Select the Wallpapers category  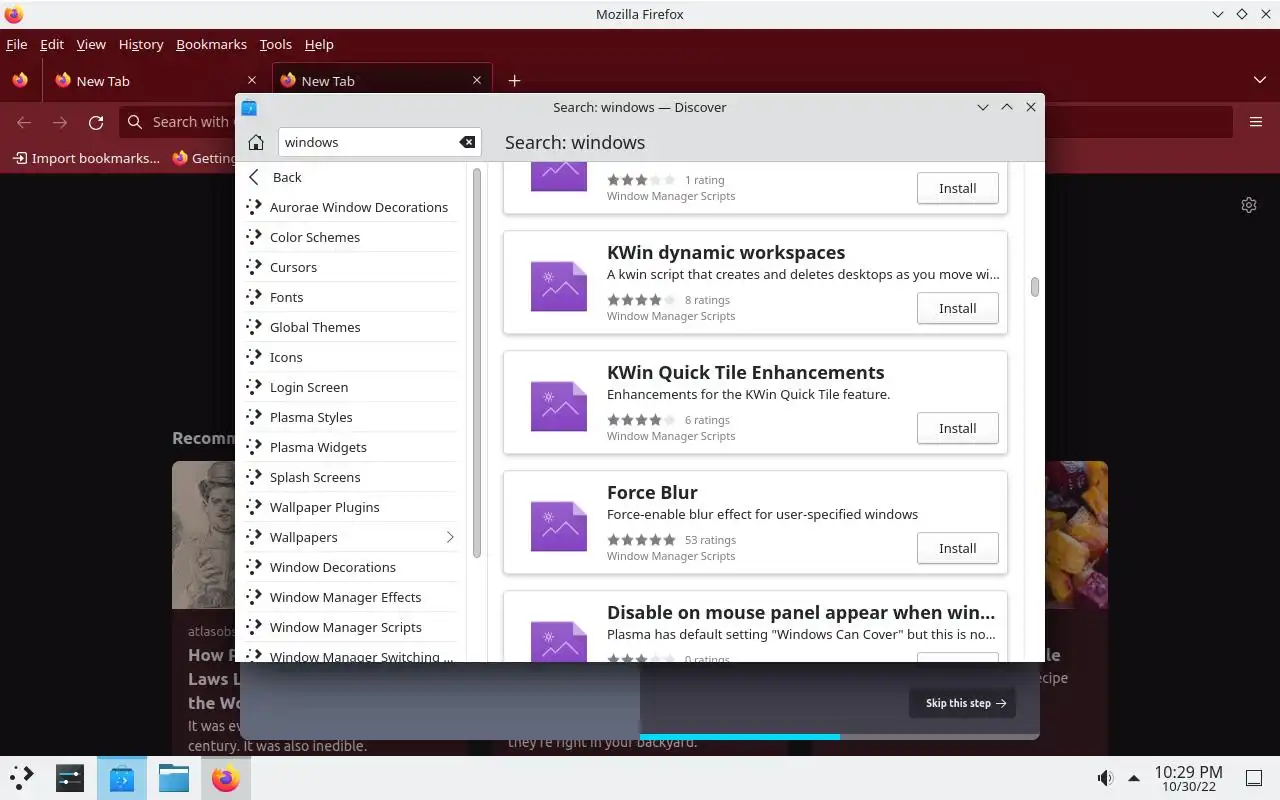351,537
